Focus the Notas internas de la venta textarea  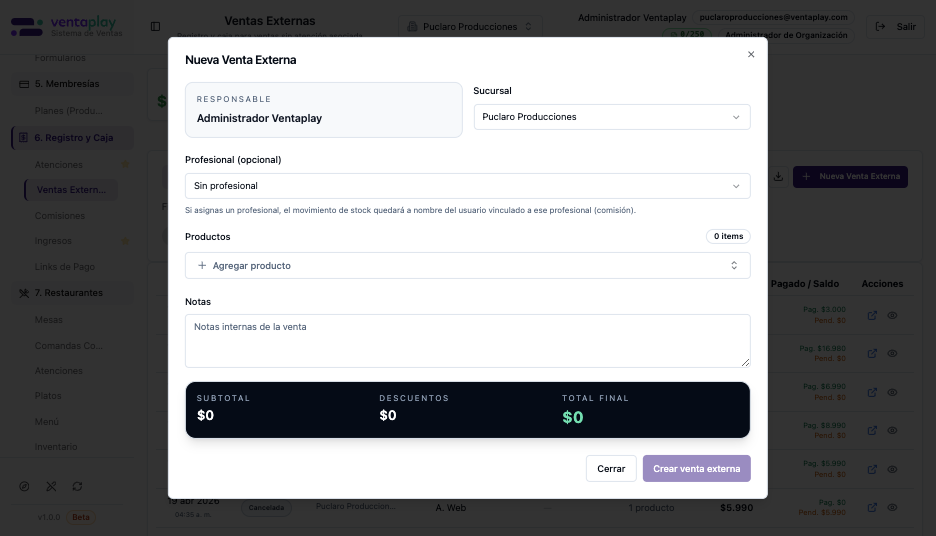(x=467, y=341)
